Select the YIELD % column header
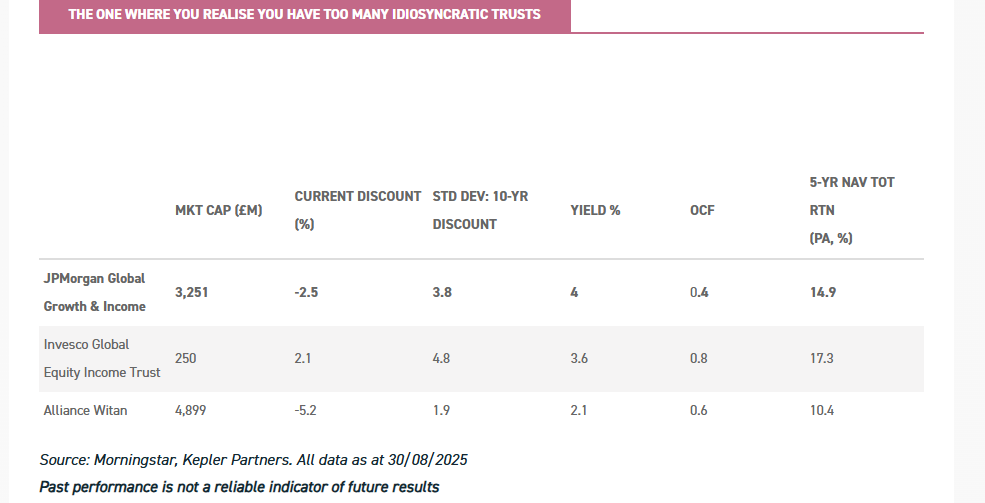This screenshot has width=985, height=503. [595, 211]
